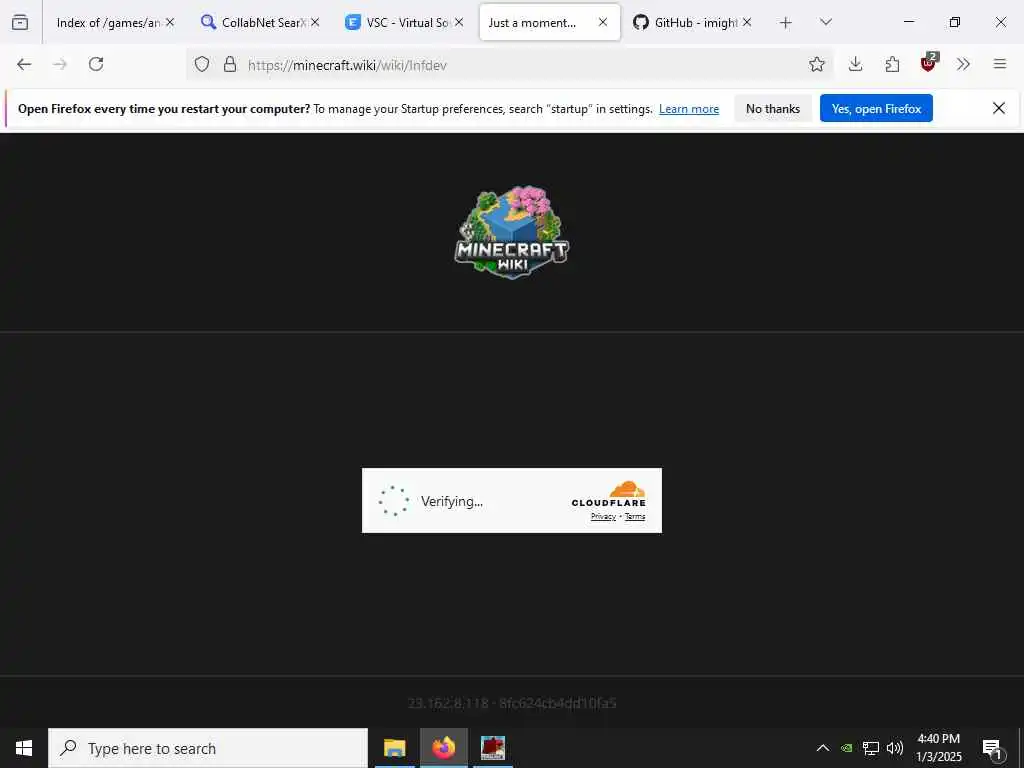
Task: Click Yes, open Firefox button
Action: 876,108
